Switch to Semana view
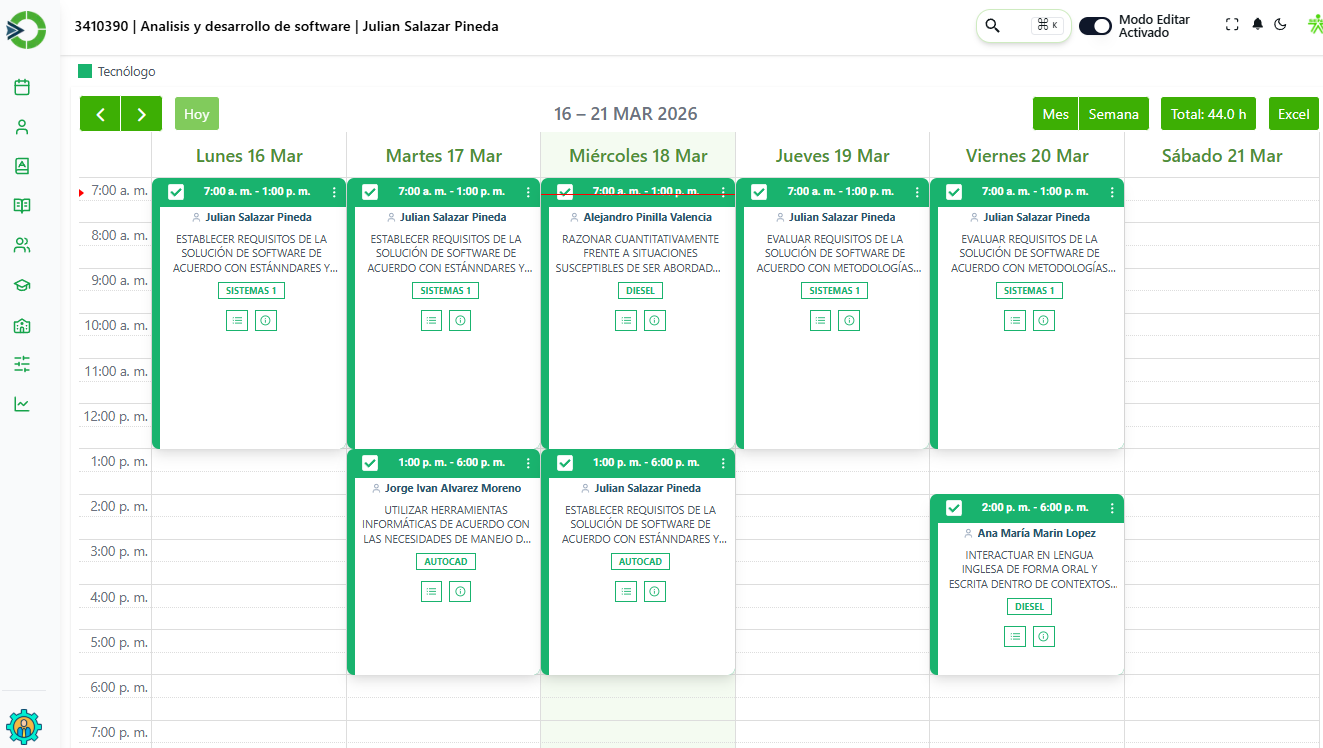The height and width of the screenshot is (748, 1323). coord(1113,114)
